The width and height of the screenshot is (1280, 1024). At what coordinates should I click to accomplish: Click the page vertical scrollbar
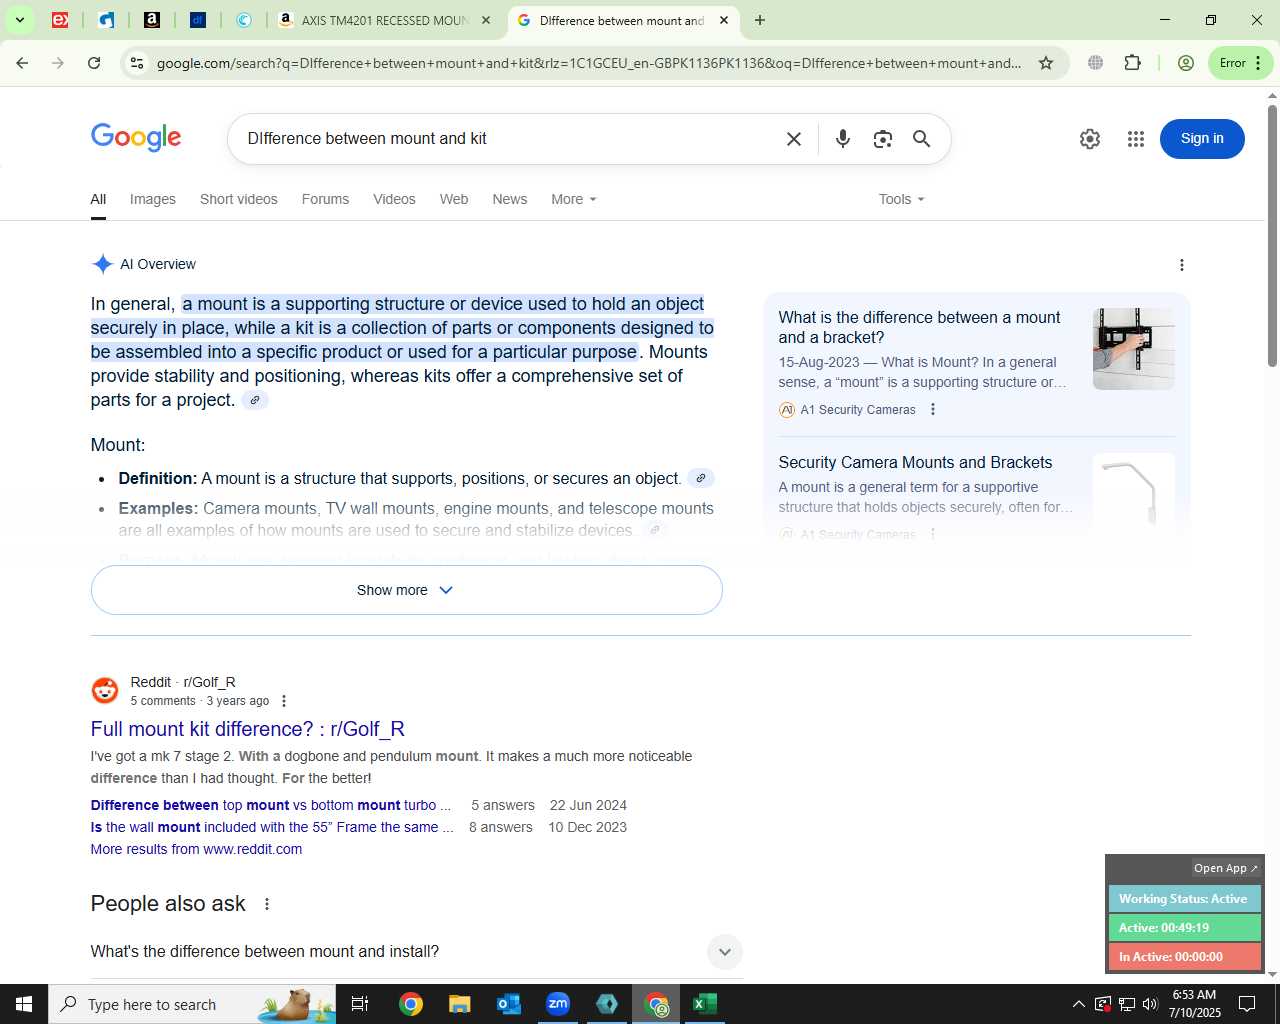point(1272,235)
